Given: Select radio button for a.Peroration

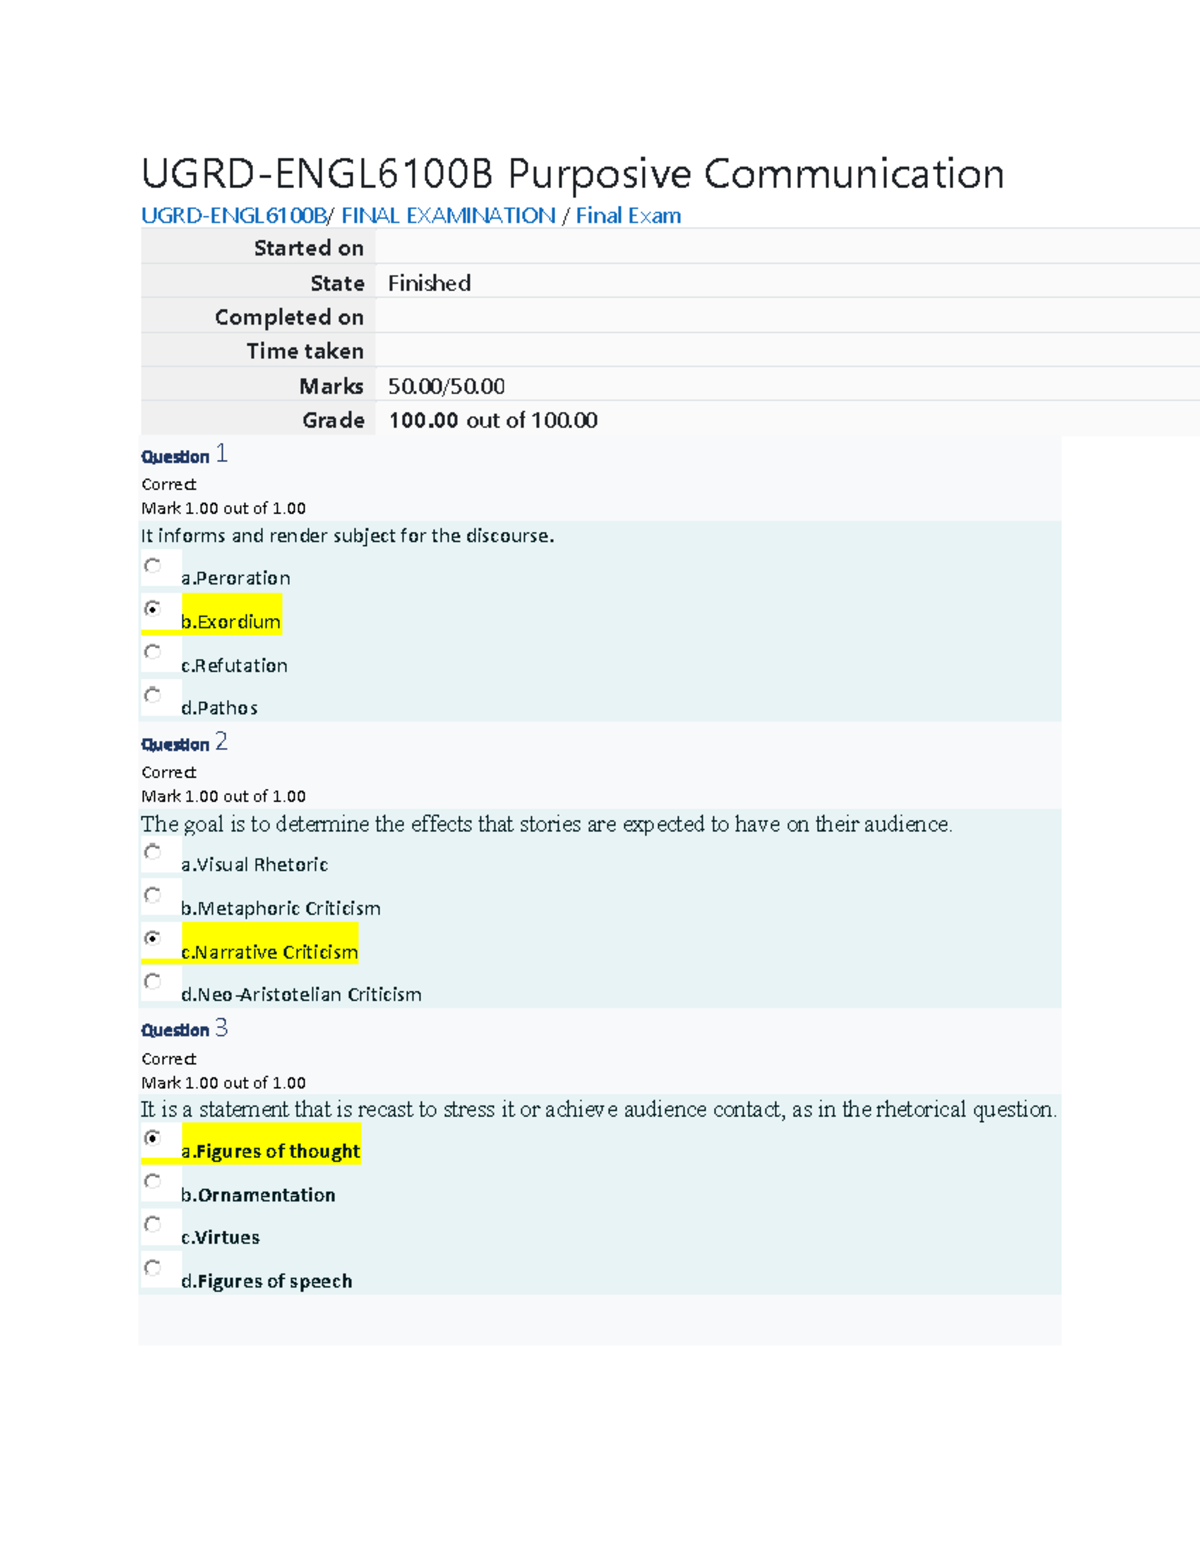Looking at the screenshot, I should (x=152, y=566).
